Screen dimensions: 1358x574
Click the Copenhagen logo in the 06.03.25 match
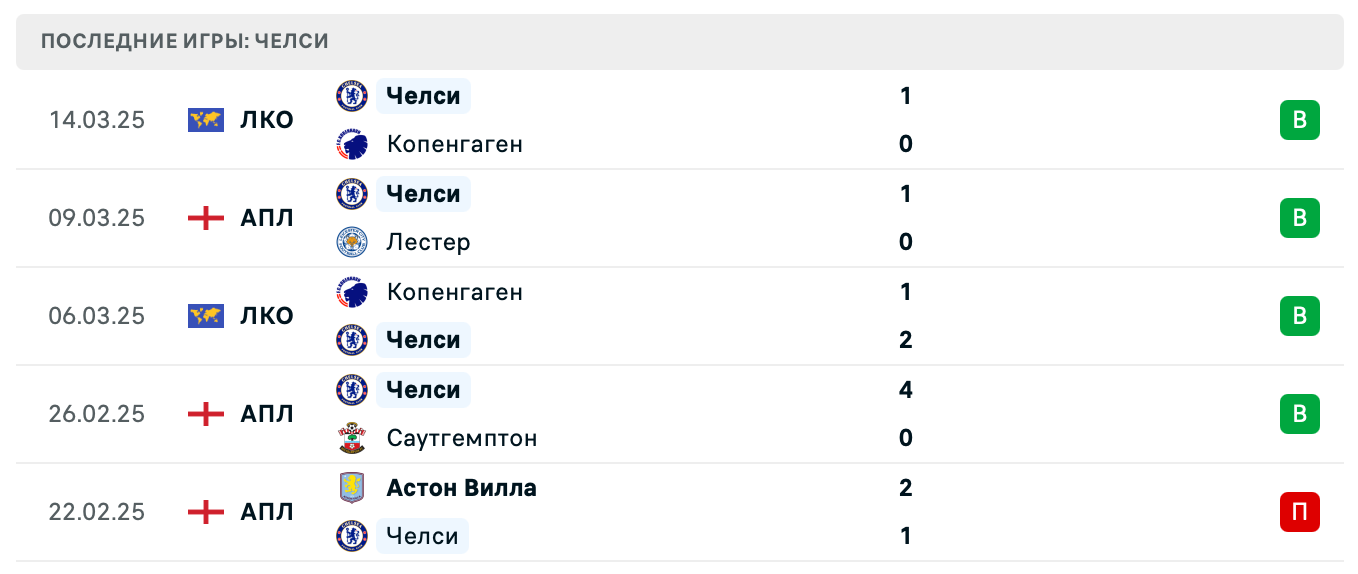[352, 292]
